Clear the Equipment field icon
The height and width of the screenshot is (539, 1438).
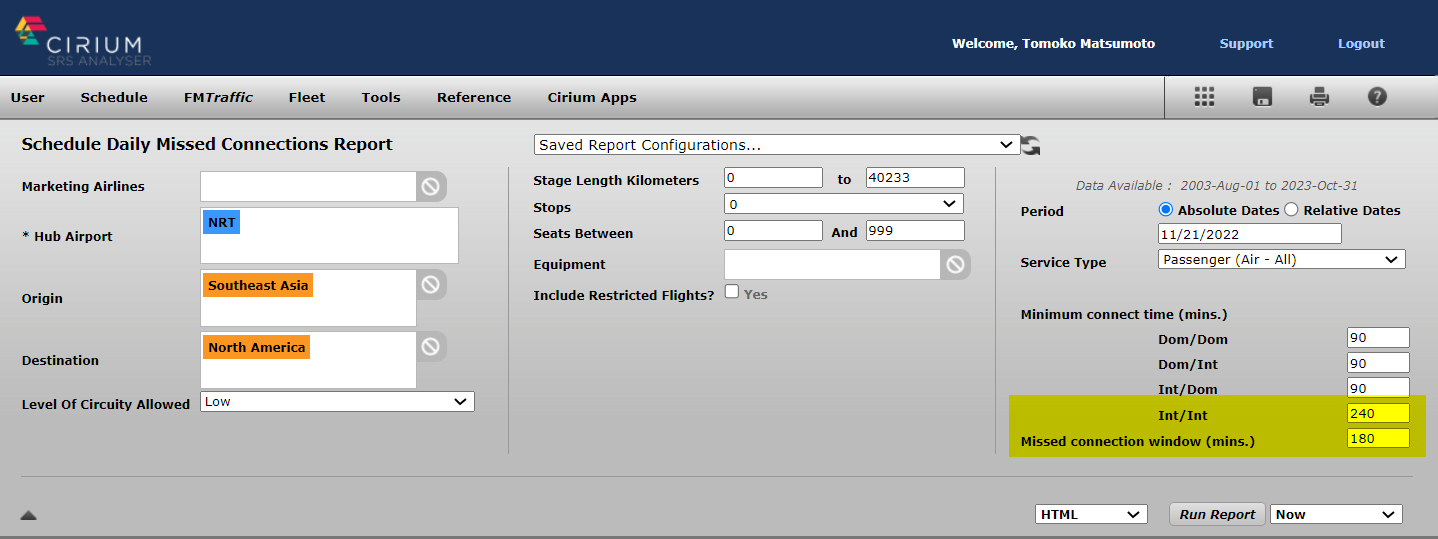coord(955,264)
